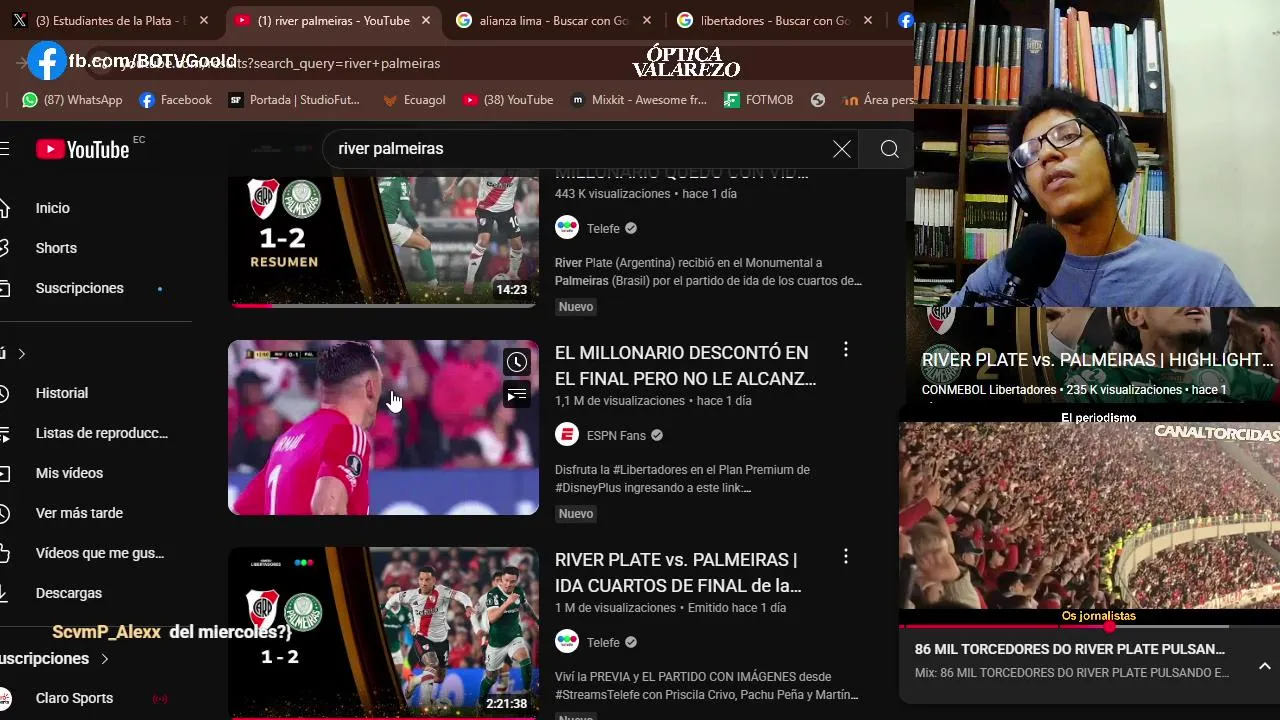Image resolution: width=1280 pixels, height=720 pixels.
Task: Open the WhatsApp bookmark
Action: (x=72, y=100)
